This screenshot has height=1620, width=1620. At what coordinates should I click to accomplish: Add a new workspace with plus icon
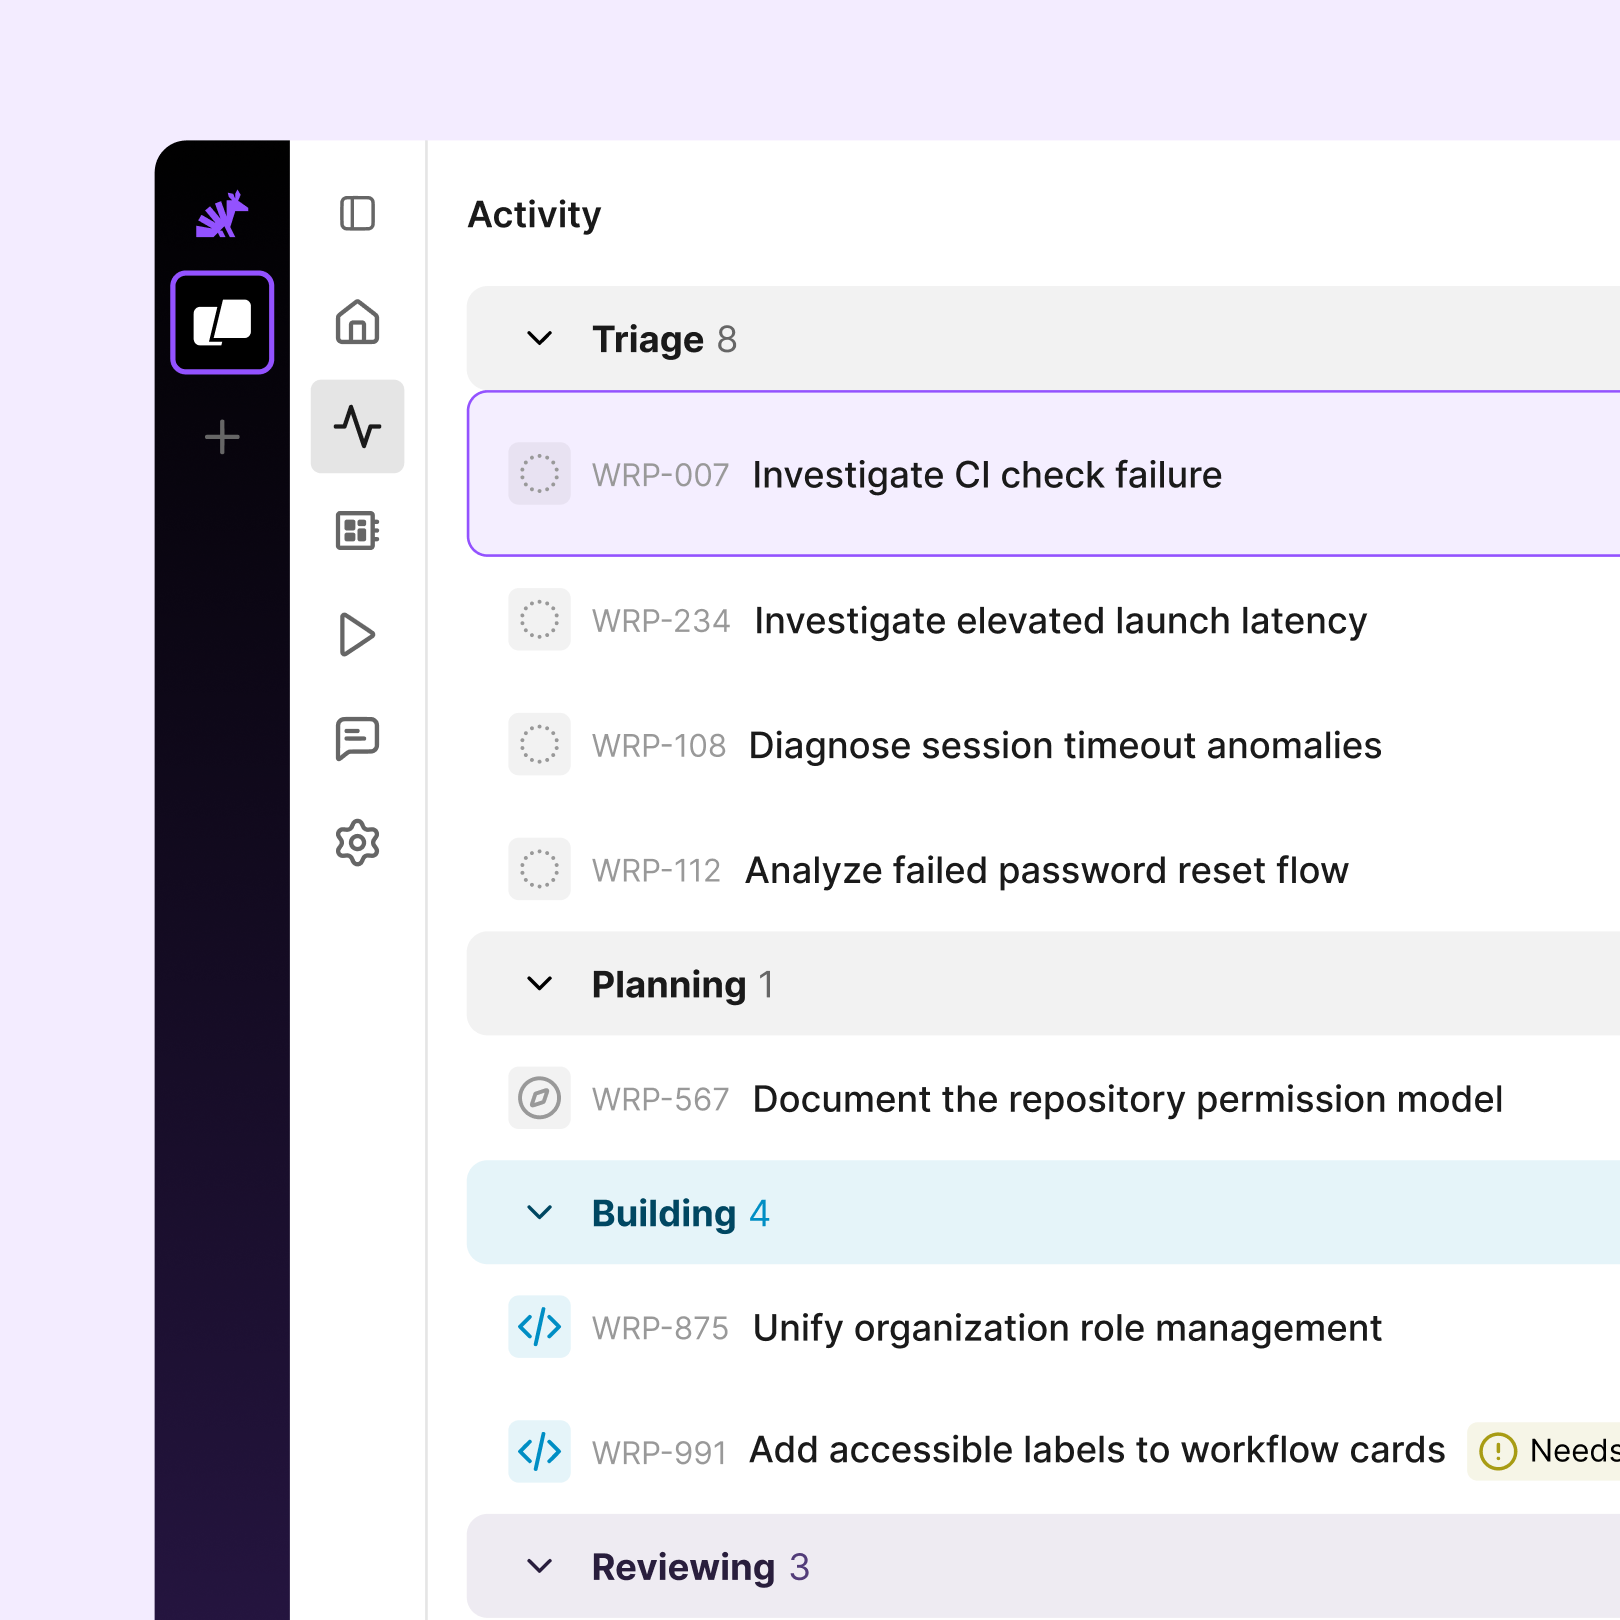[222, 437]
